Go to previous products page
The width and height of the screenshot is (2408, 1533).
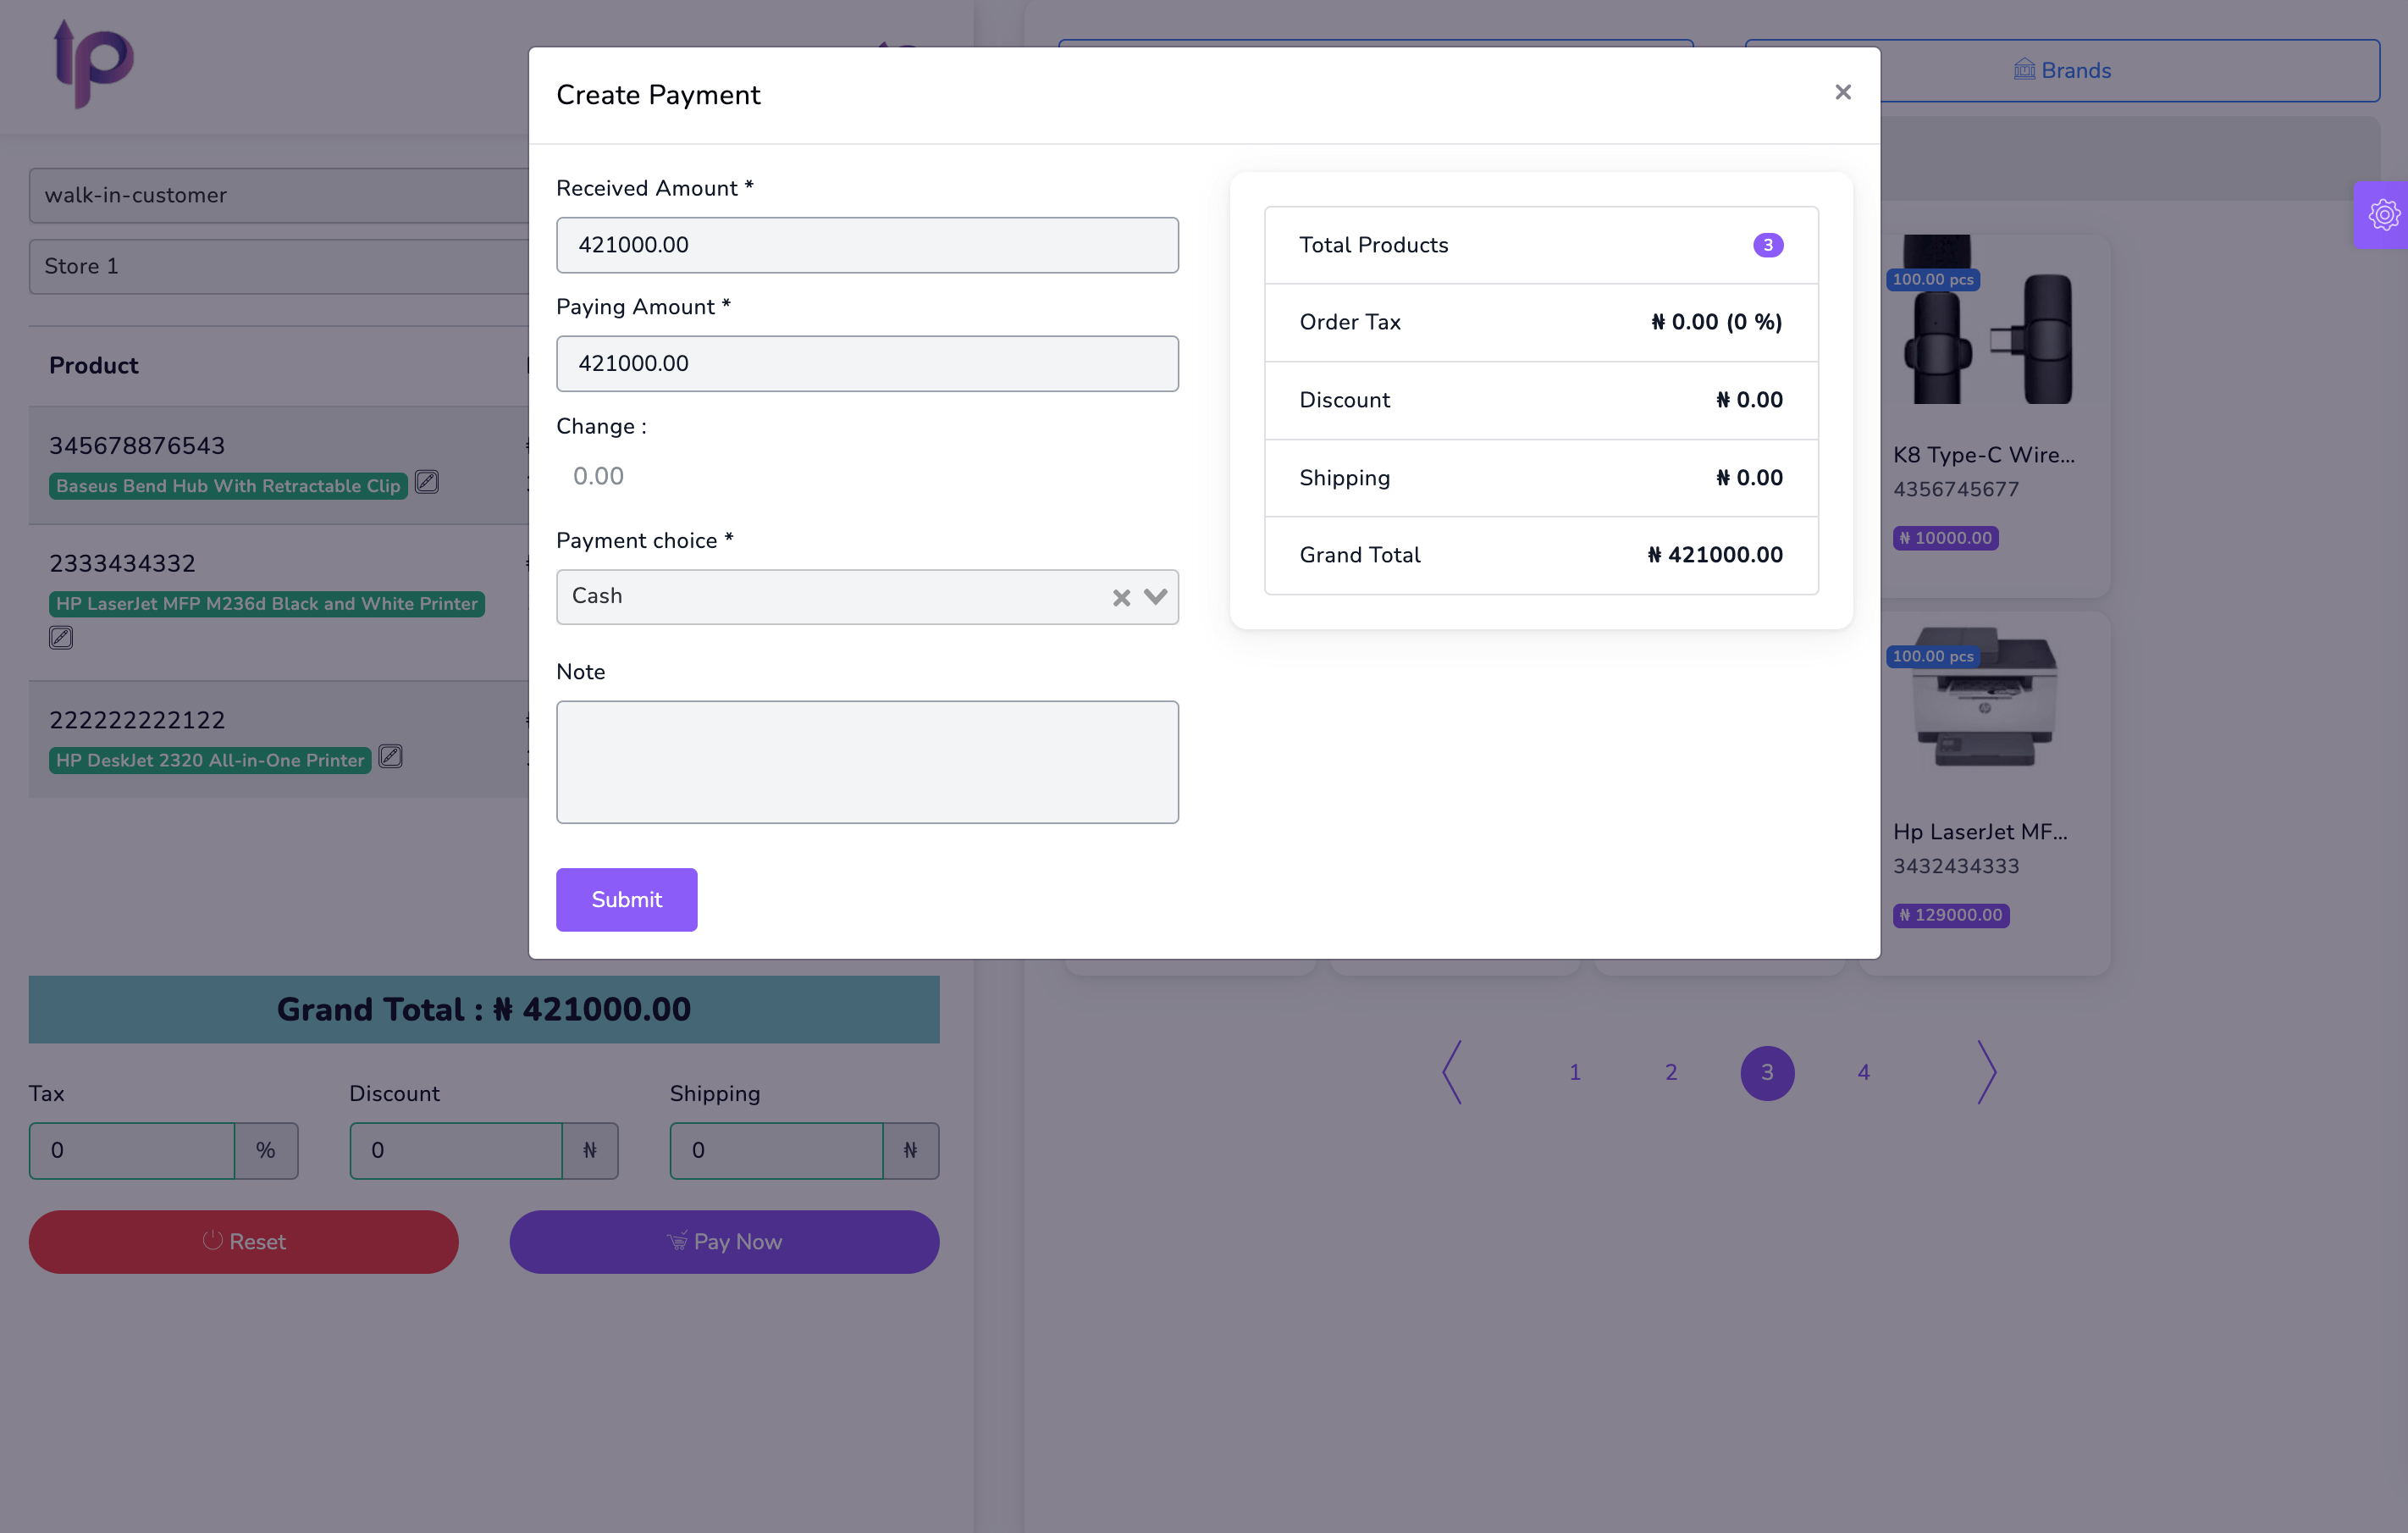(x=1452, y=1073)
